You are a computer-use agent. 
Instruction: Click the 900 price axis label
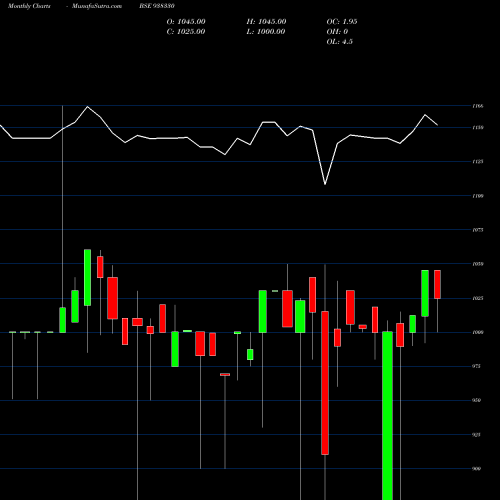(x=477, y=469)
